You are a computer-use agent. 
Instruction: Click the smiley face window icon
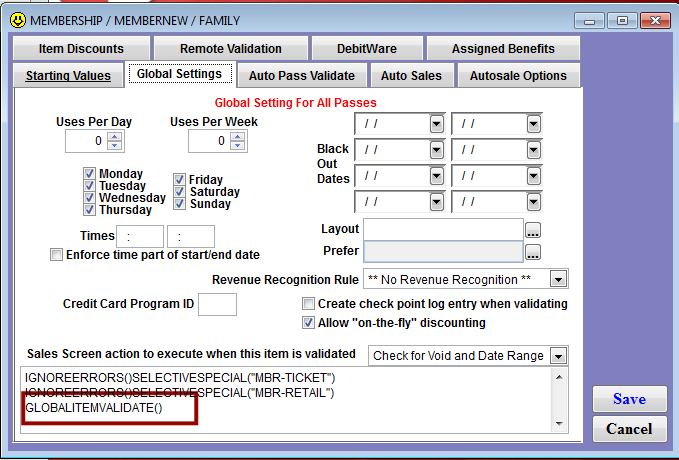click(18, 20)
